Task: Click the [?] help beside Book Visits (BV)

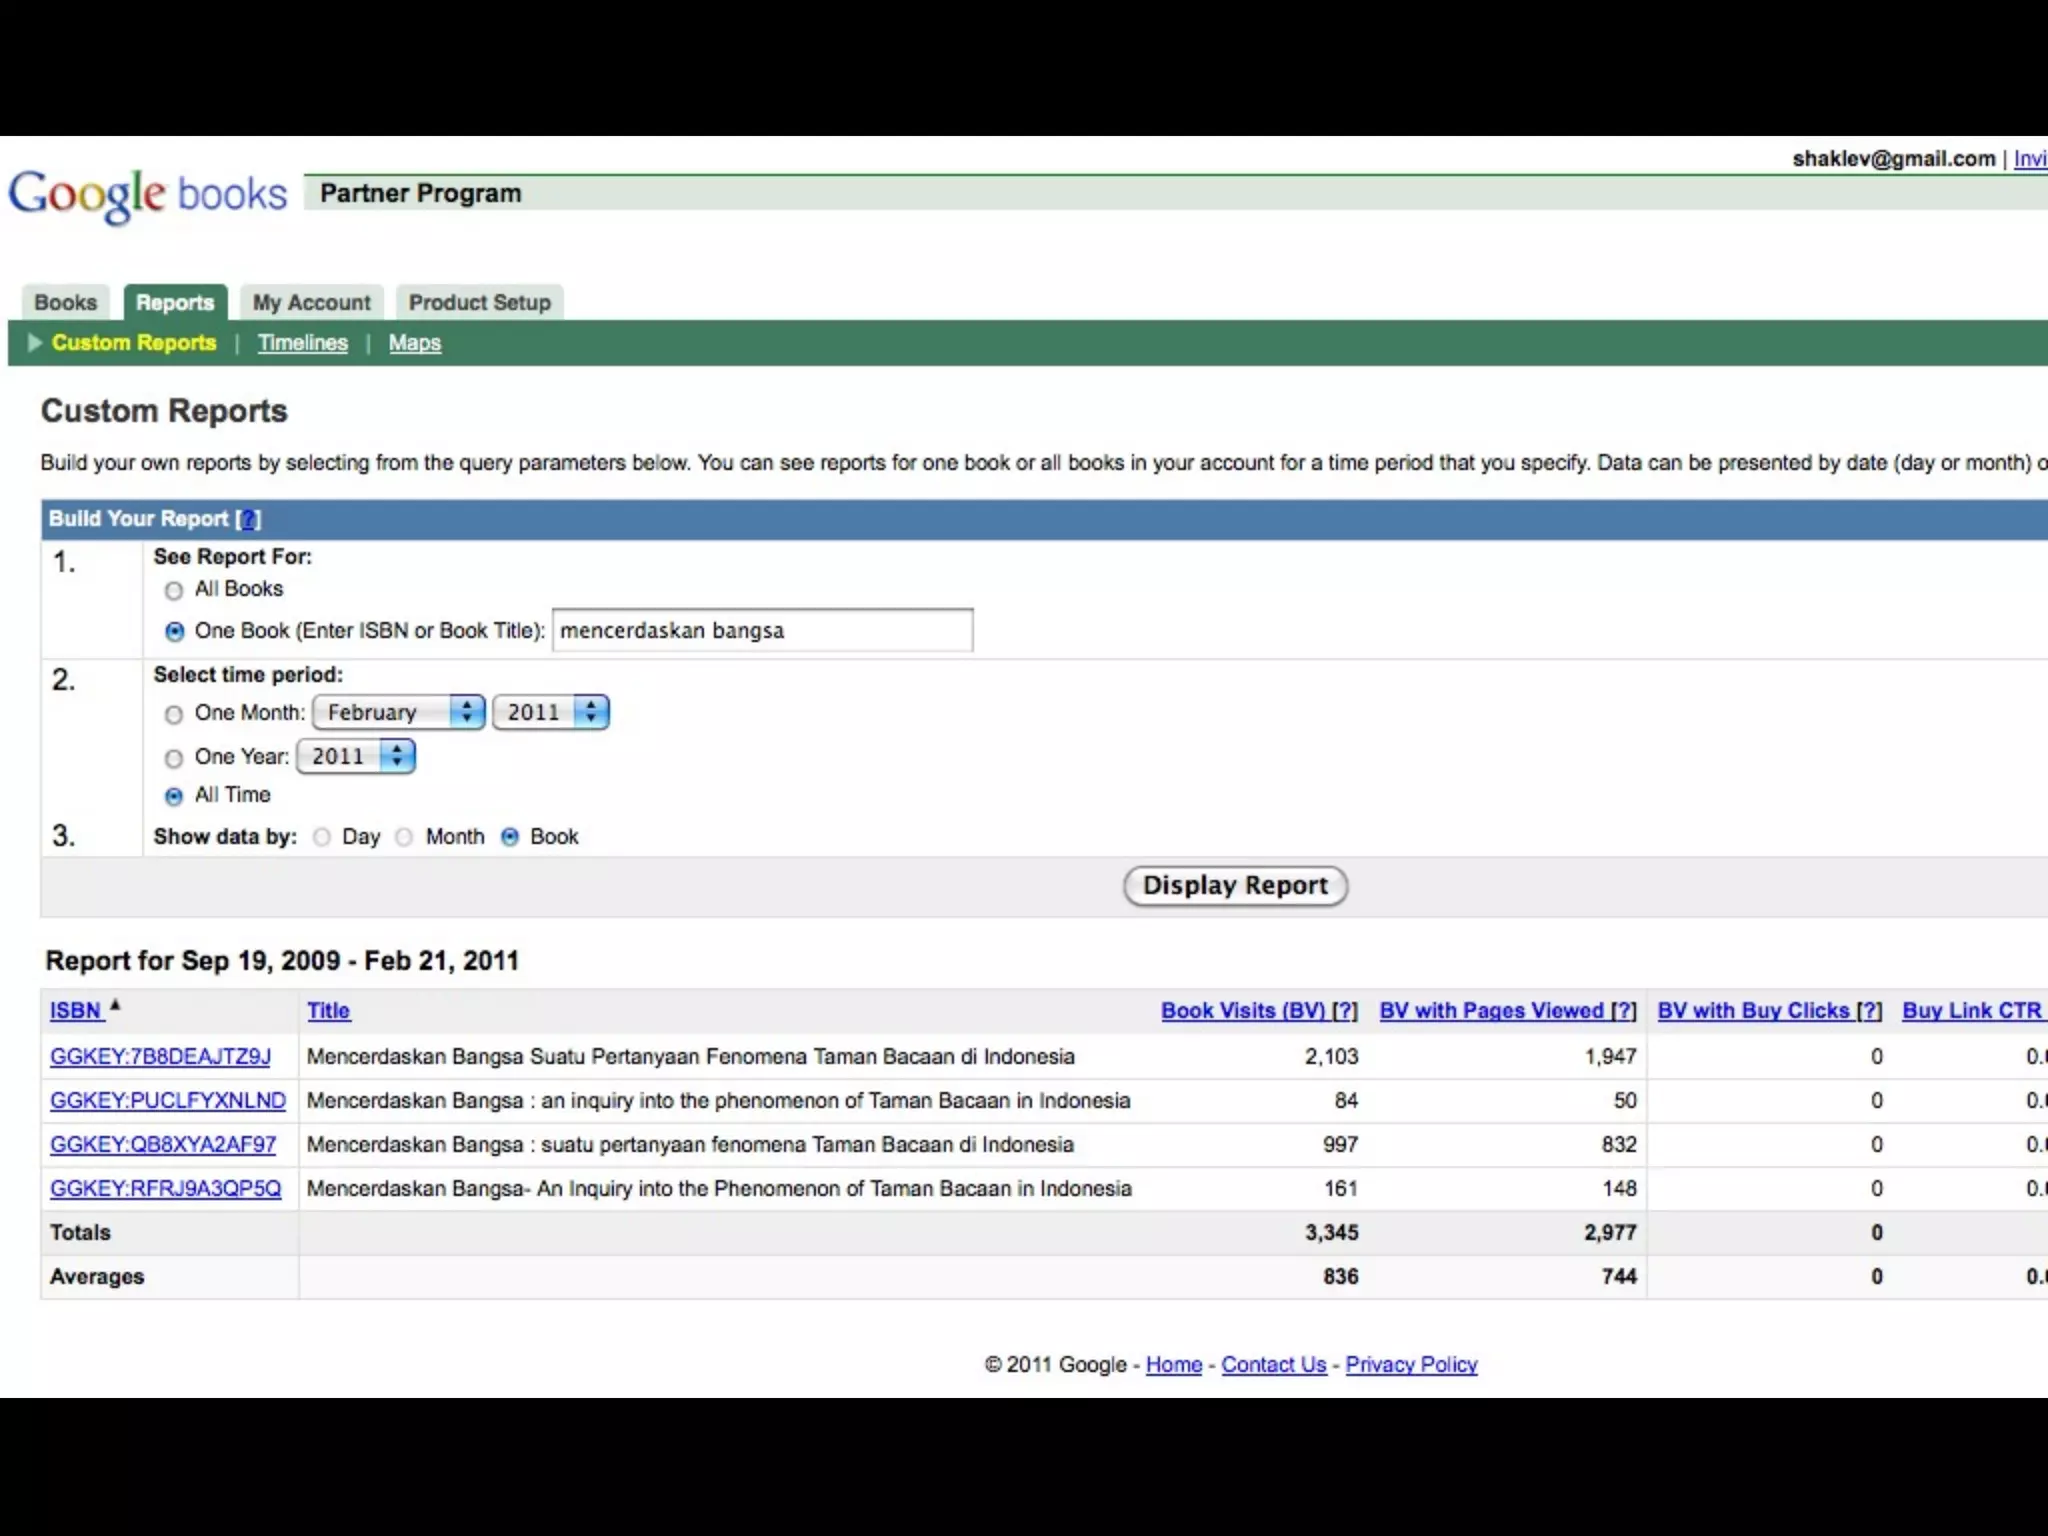Action: [1345, 1011]
